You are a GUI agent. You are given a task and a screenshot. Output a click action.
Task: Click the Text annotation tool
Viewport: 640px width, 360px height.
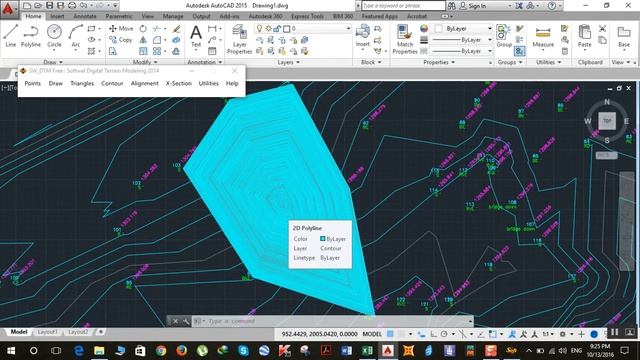tap(196, 36)
